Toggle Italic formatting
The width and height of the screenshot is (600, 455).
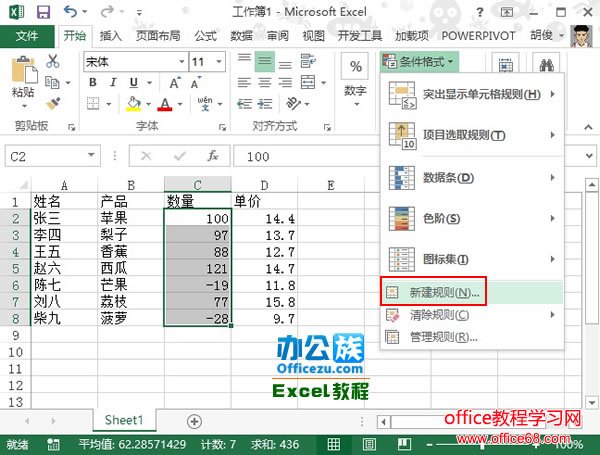(113, 83)
